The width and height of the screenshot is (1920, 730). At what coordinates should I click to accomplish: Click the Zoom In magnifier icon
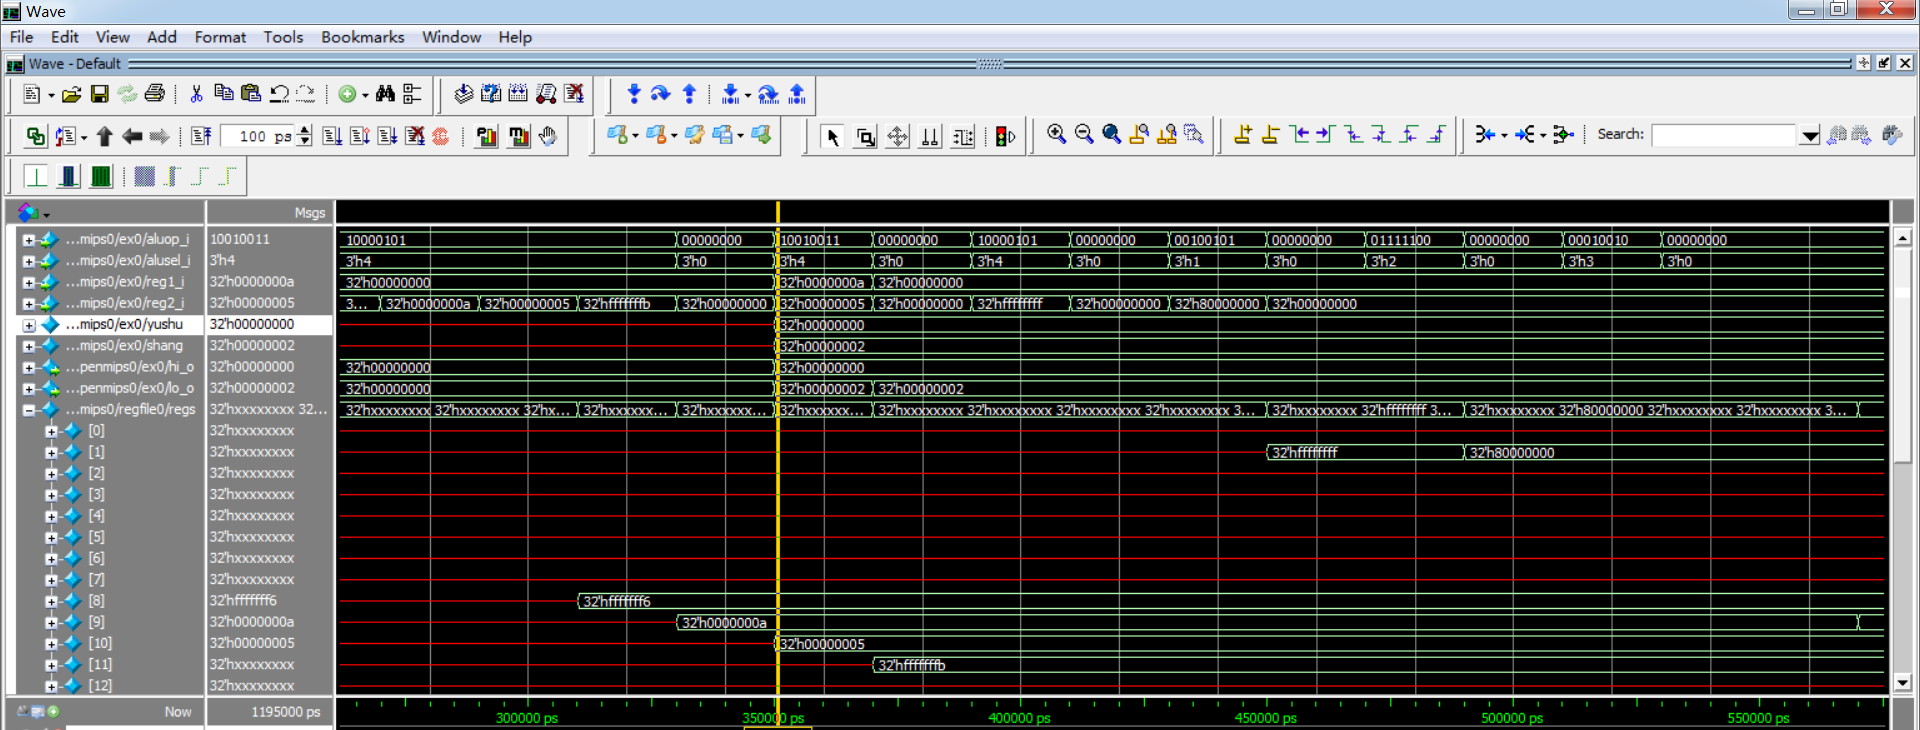point(1056,135)
